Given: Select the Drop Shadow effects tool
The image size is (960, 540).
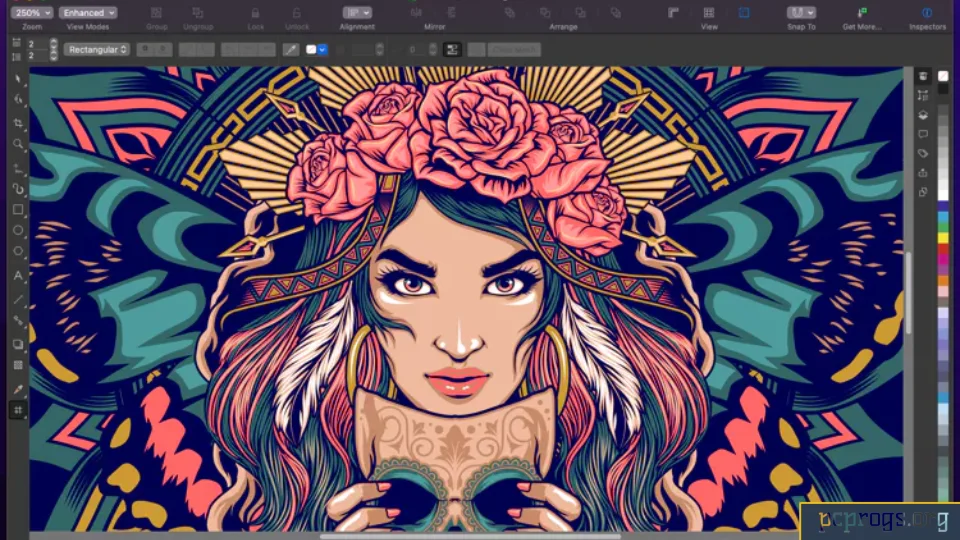Looking at the screenshot, I should (18, 344).
